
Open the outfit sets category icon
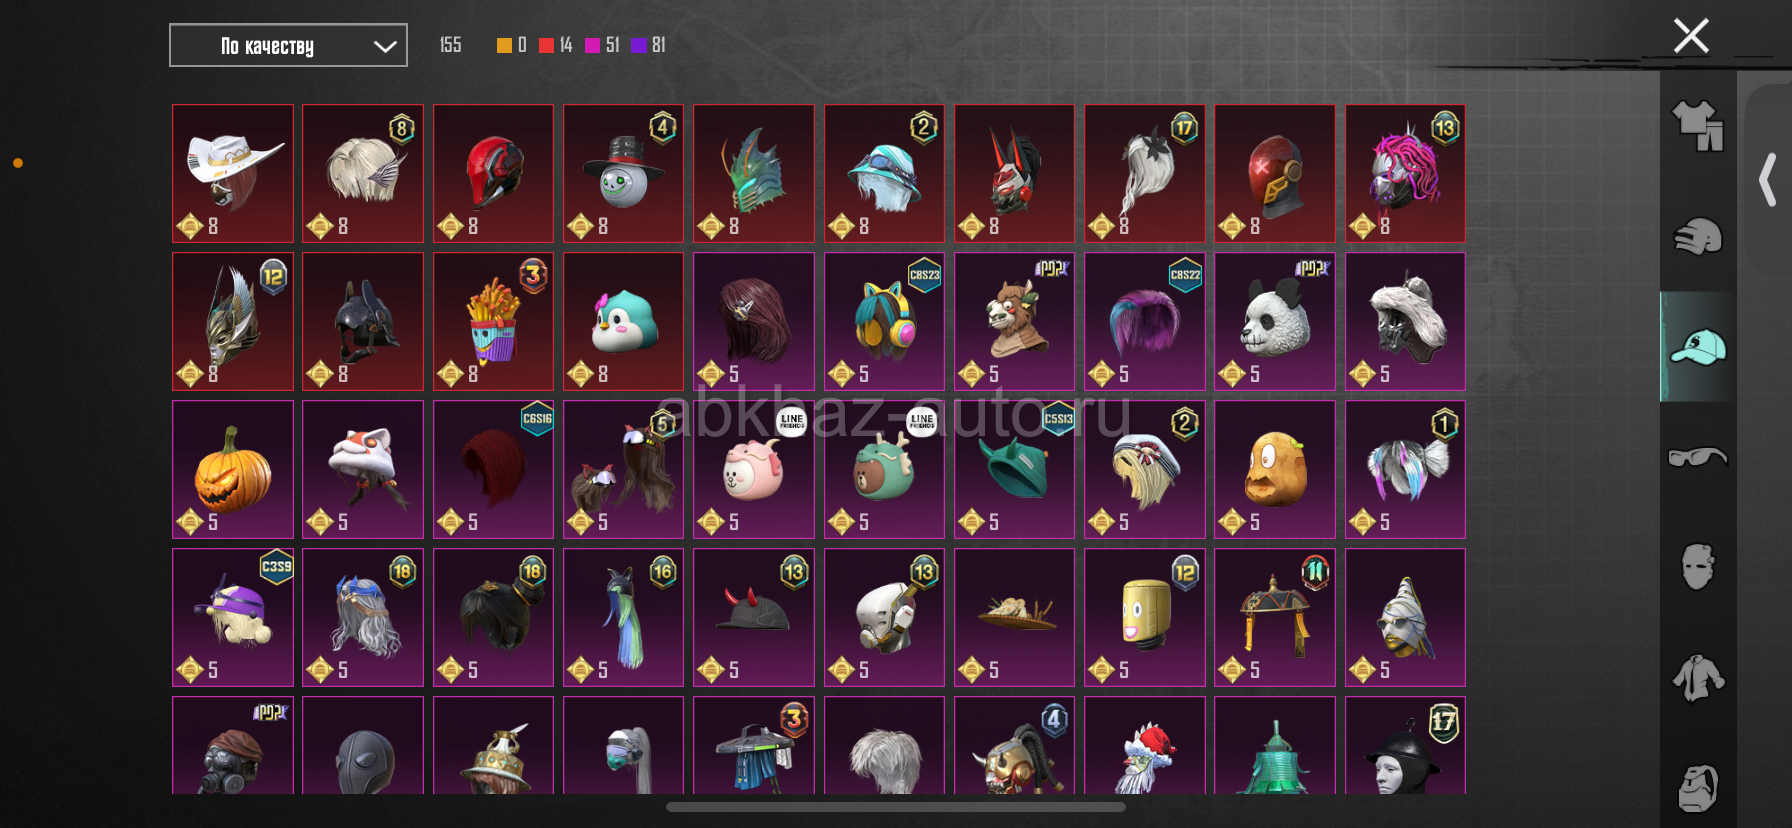click(1698, 126)
